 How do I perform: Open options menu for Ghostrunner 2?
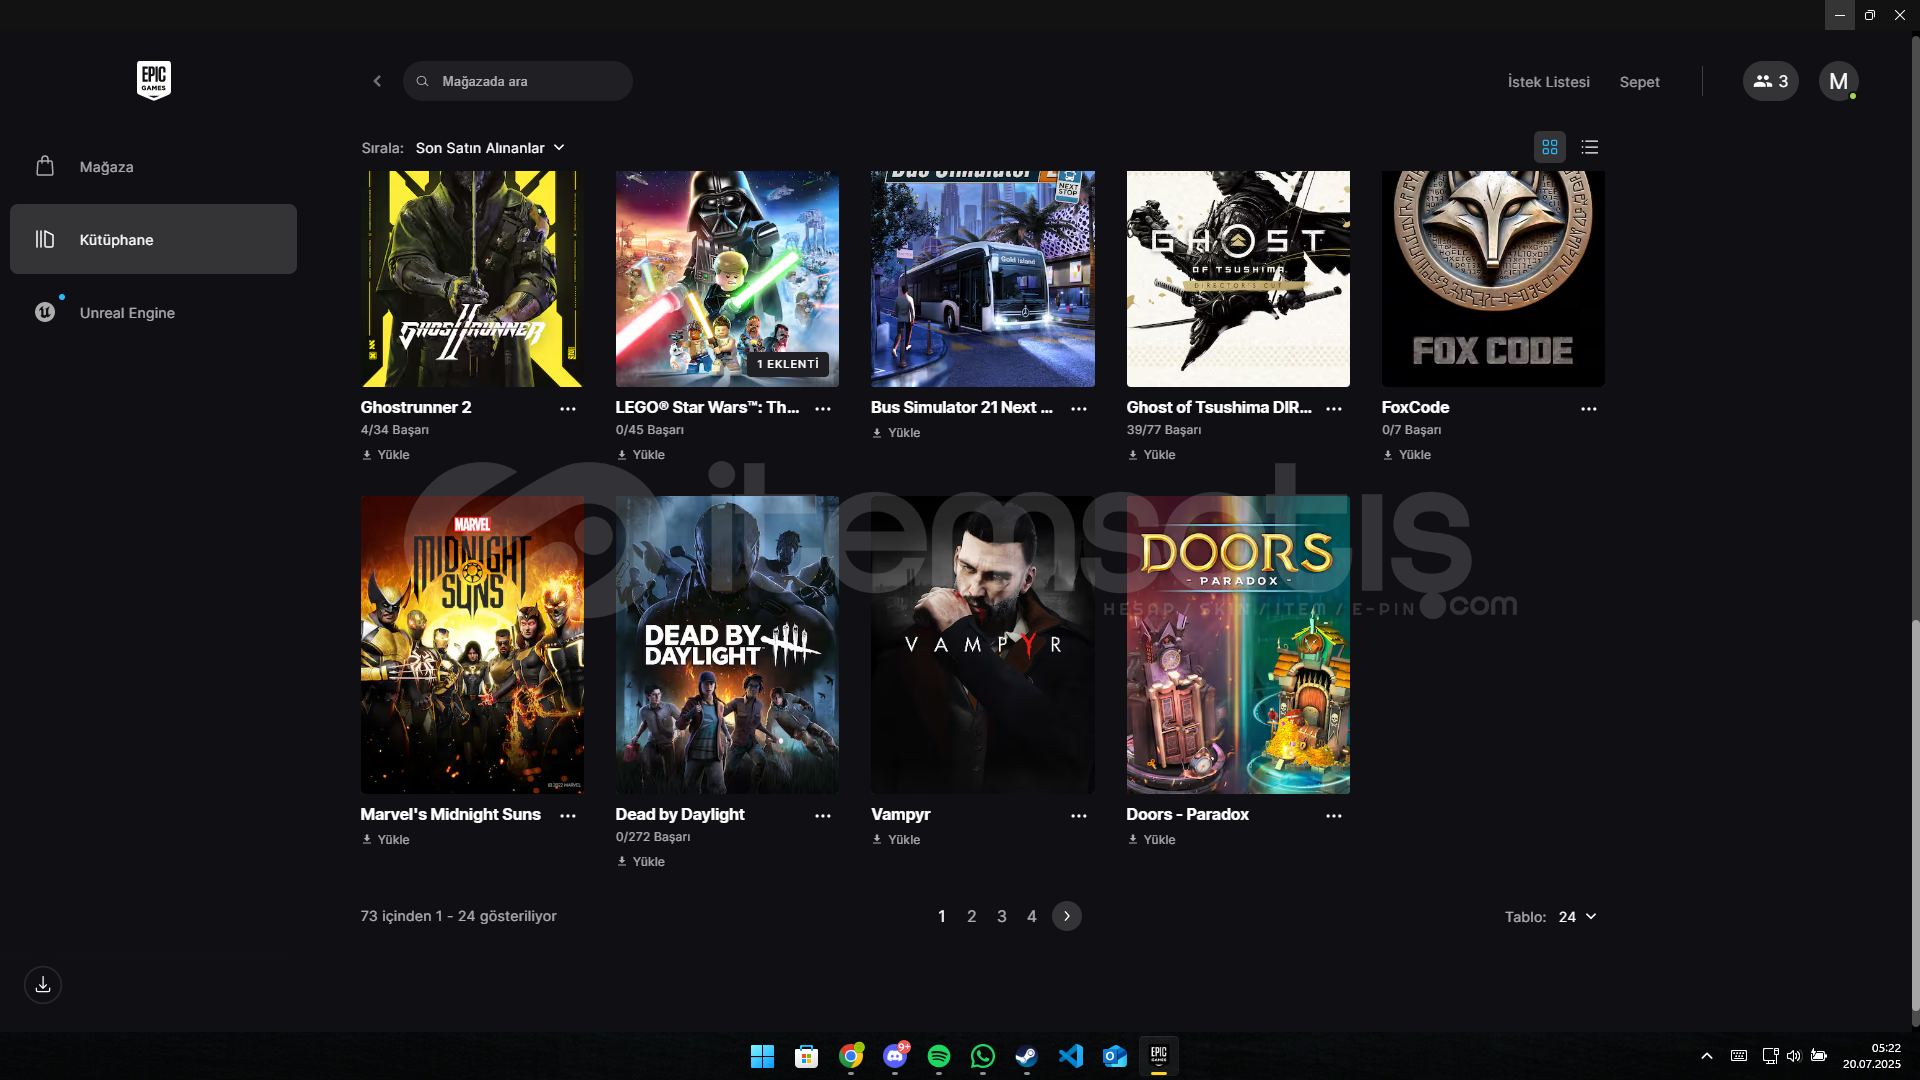point(567,409)
